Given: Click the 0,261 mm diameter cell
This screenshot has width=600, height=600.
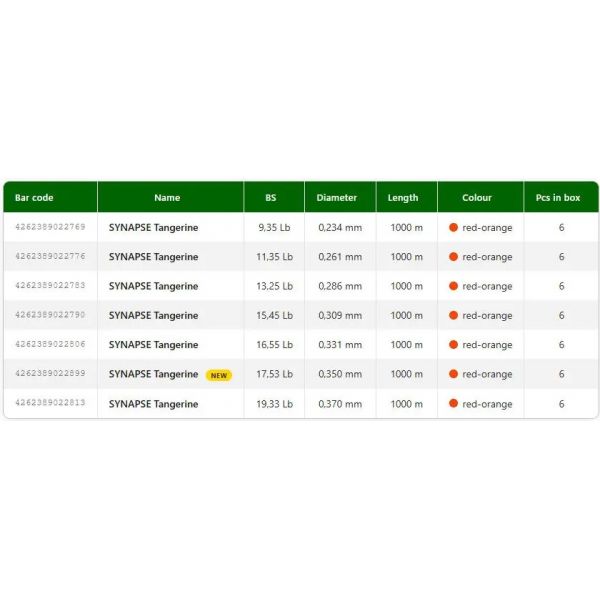Looking at the screenshot, I should tap(340, 257).
